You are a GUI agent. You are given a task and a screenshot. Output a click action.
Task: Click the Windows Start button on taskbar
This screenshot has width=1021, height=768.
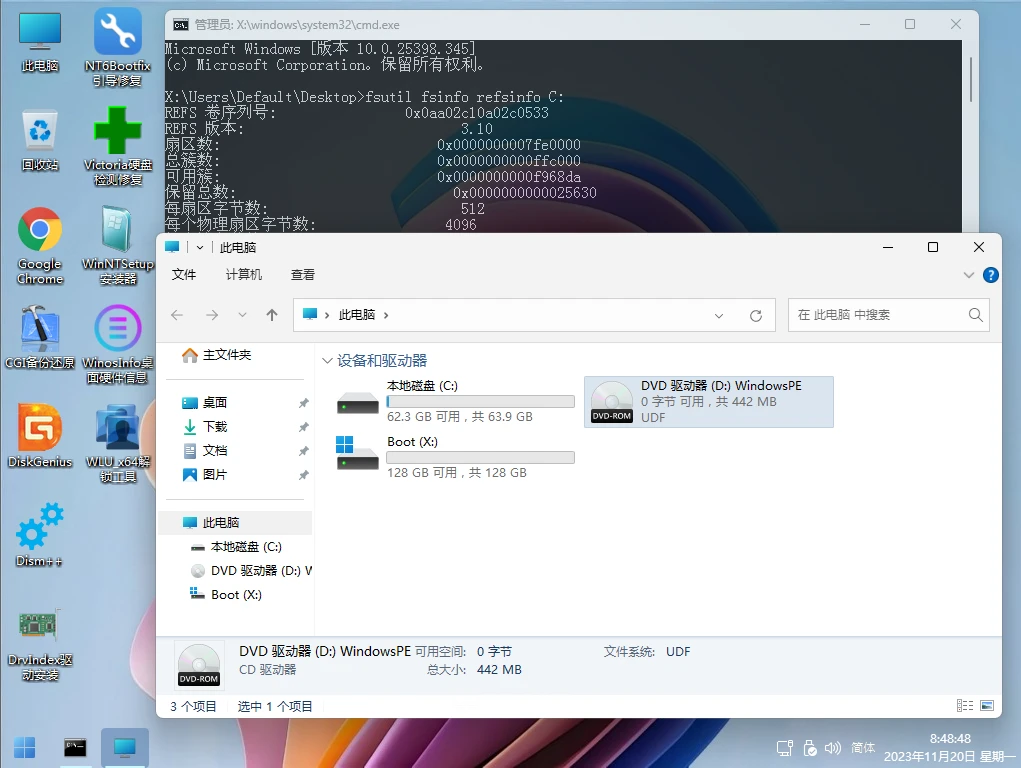click(x=25, y=747)
